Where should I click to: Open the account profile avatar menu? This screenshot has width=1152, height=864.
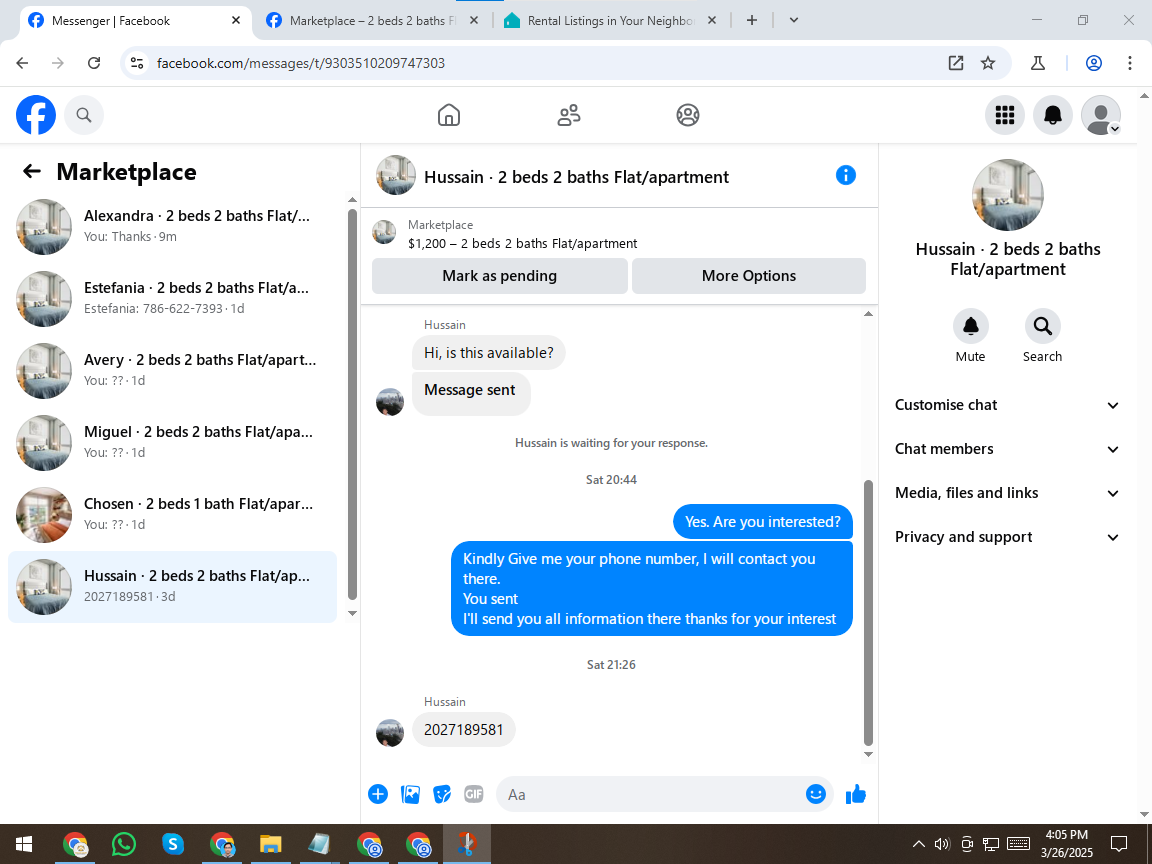1101,115
